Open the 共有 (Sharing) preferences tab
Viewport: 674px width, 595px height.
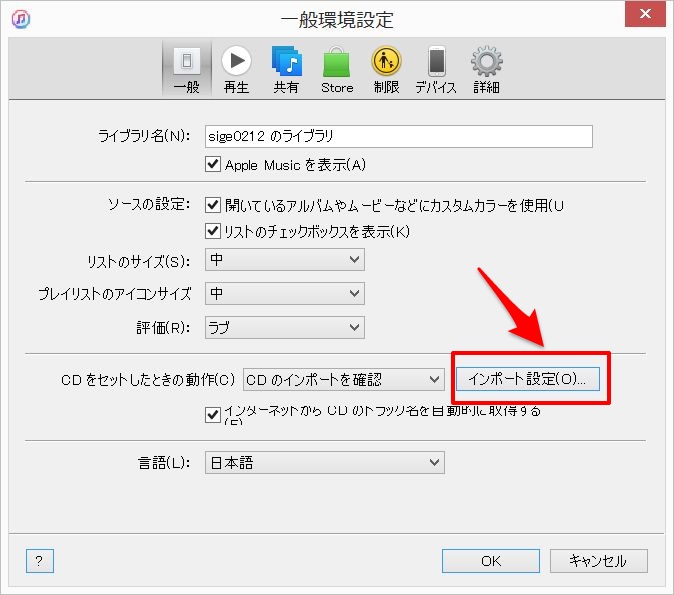(286, 69)
